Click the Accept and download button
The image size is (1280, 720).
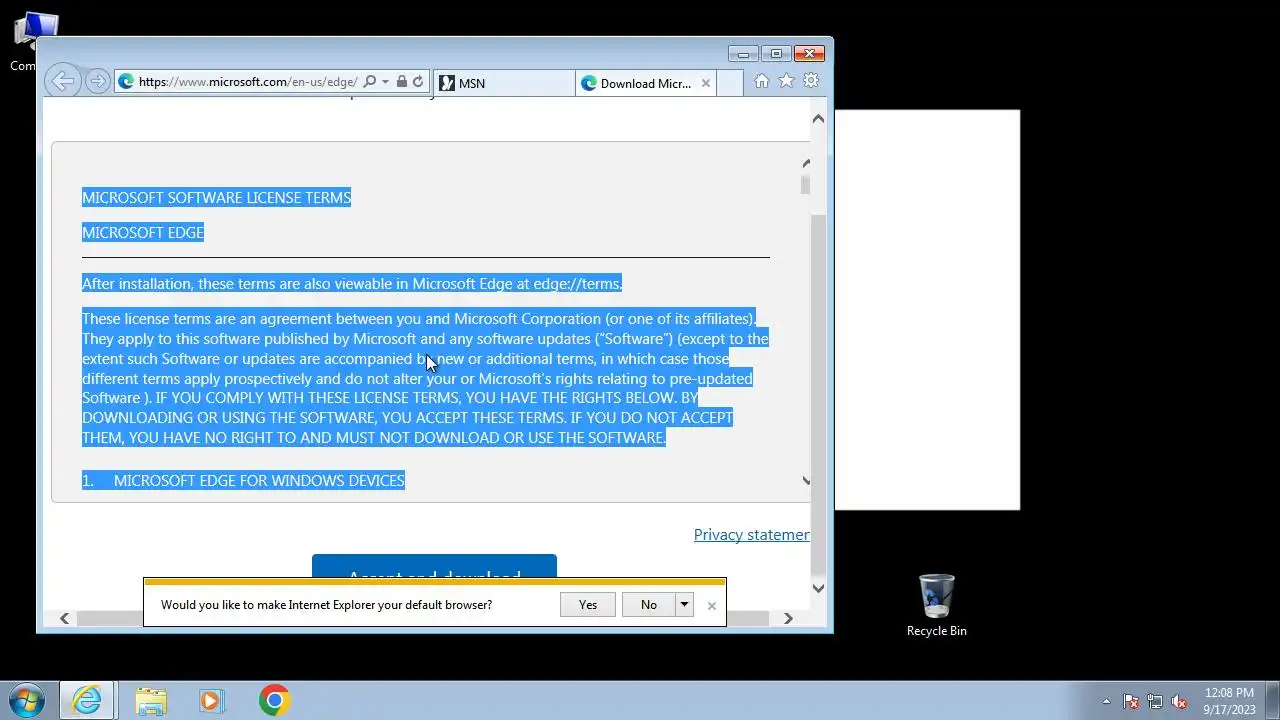click(434, 567)
